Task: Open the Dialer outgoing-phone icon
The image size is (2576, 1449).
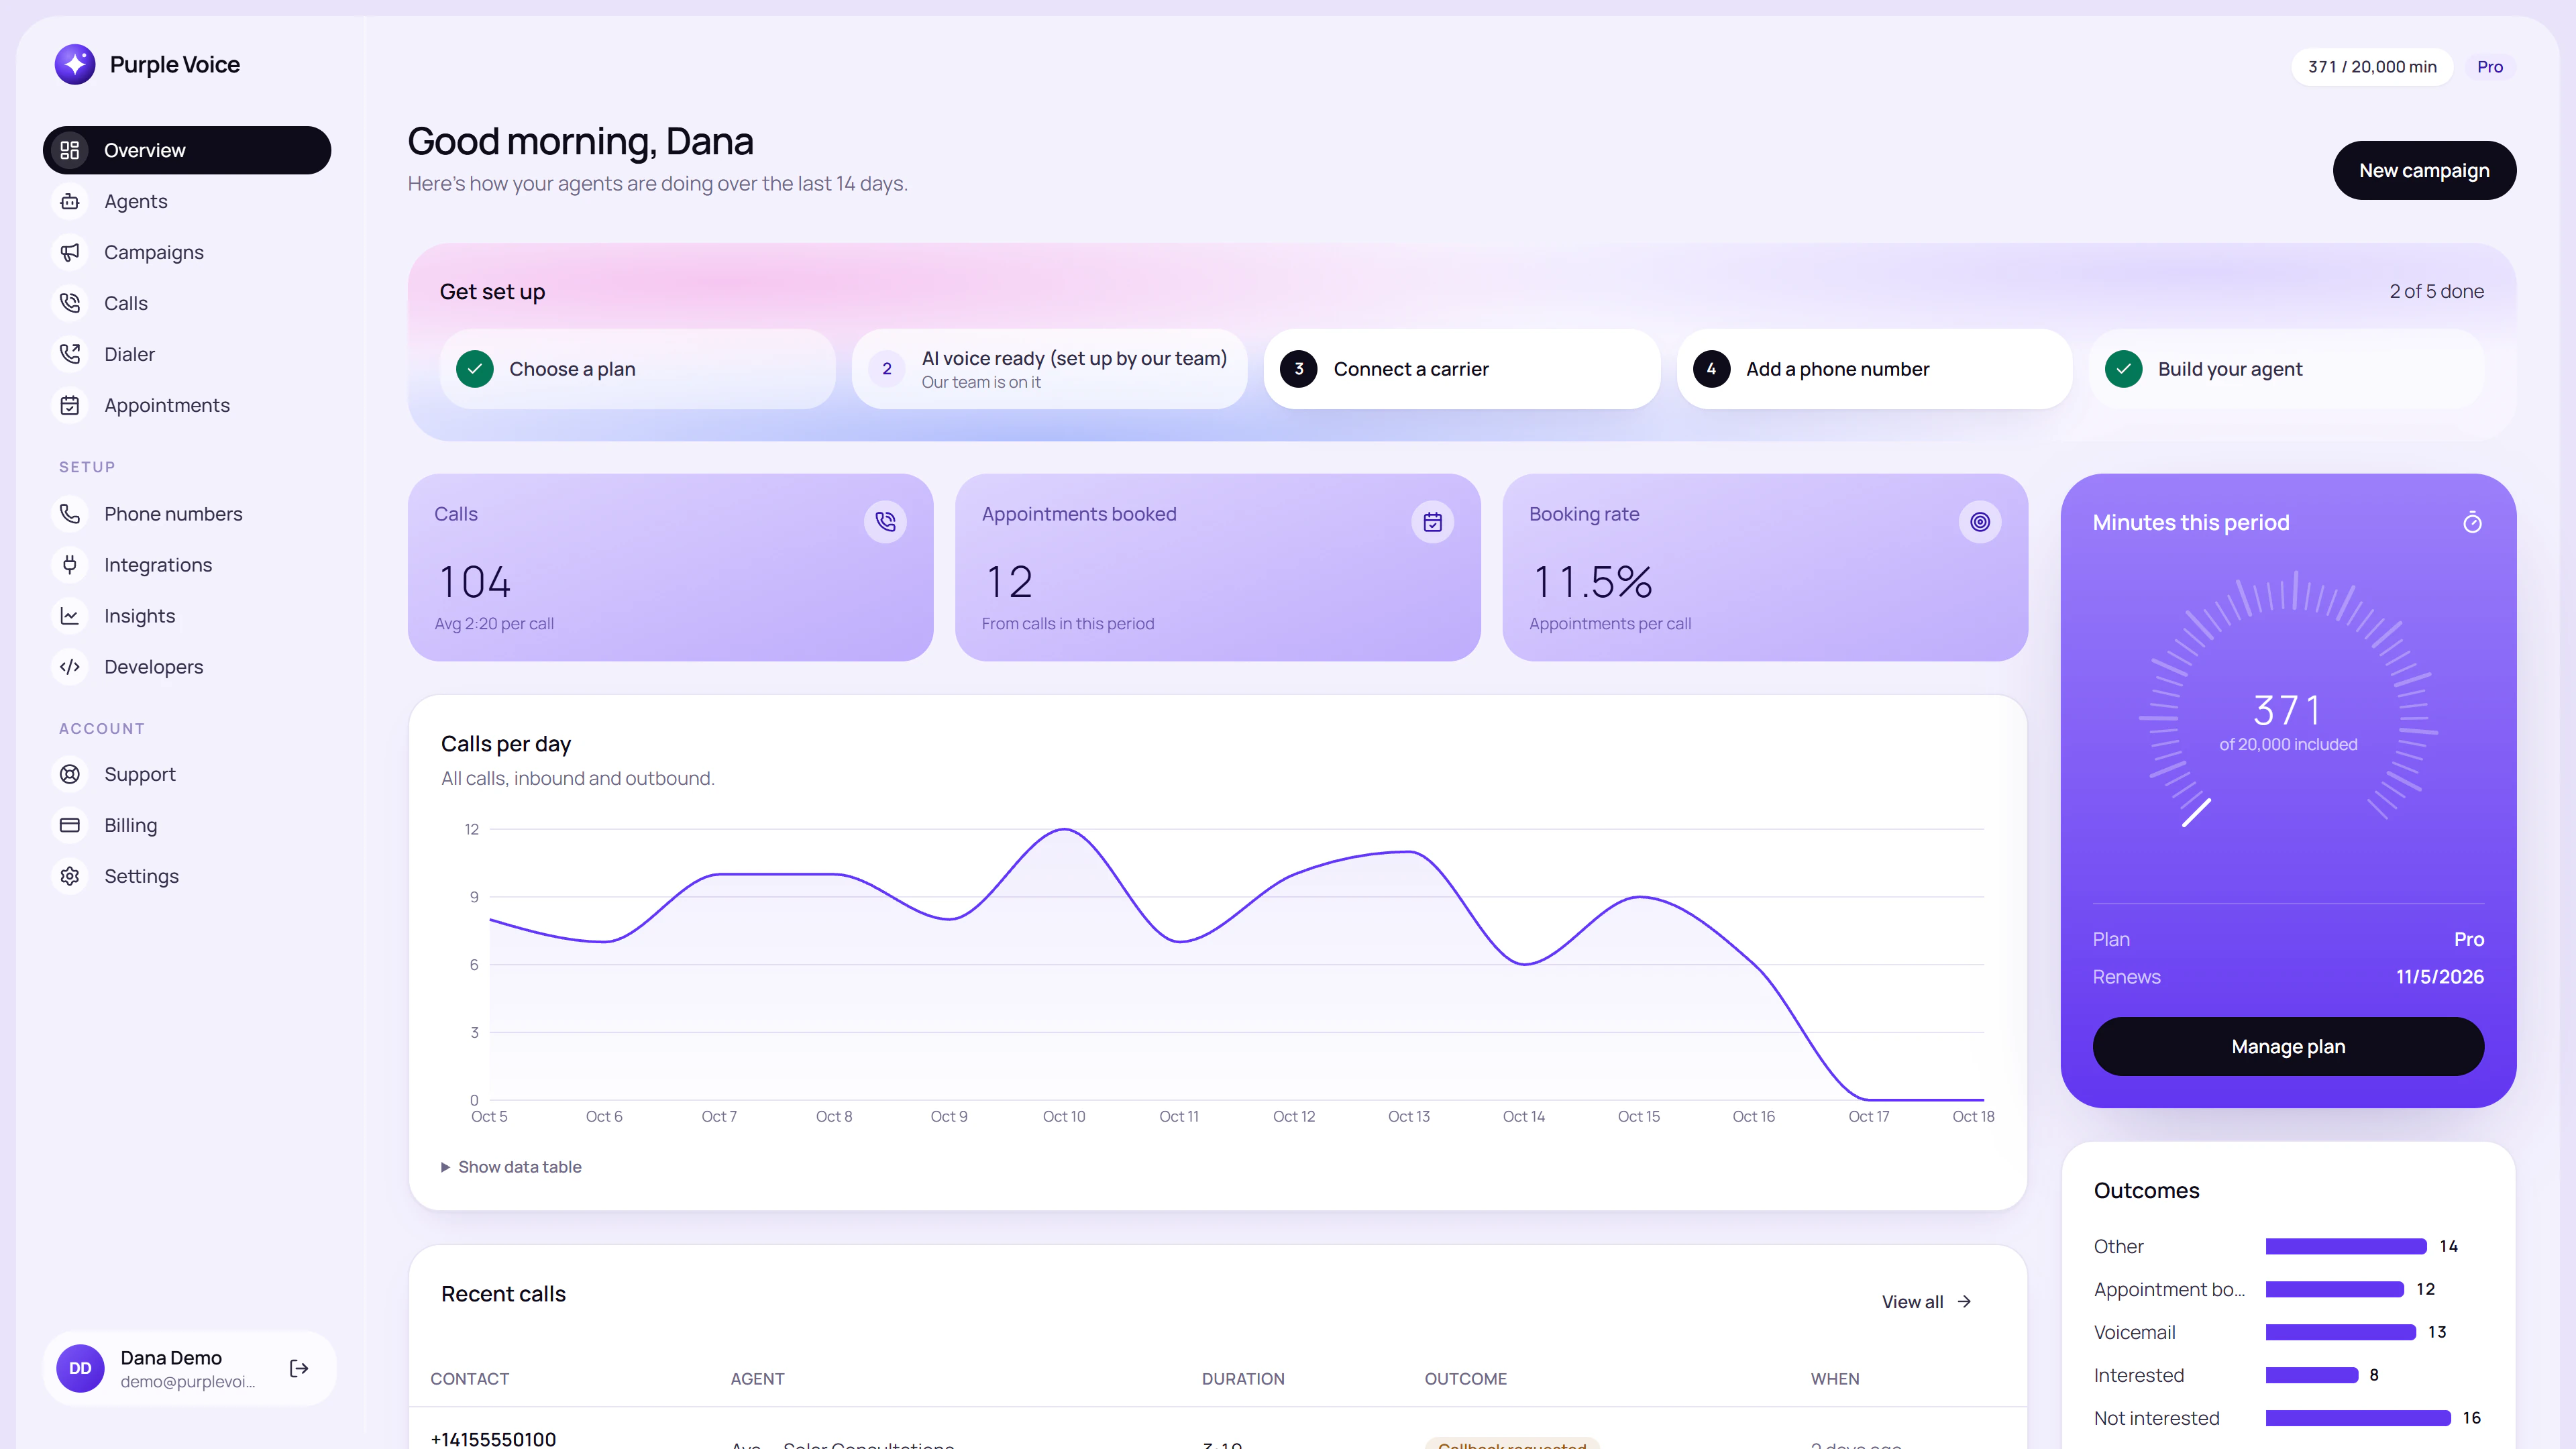Action: click(70, 354)
